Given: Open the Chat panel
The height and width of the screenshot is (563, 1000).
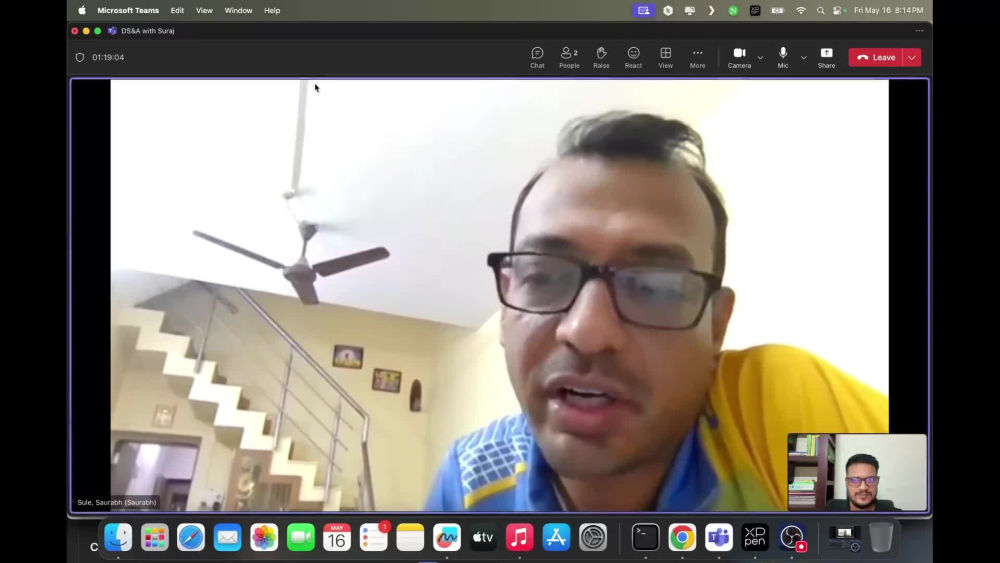Looking at the screenshot, I should click(x=537, y=57).
